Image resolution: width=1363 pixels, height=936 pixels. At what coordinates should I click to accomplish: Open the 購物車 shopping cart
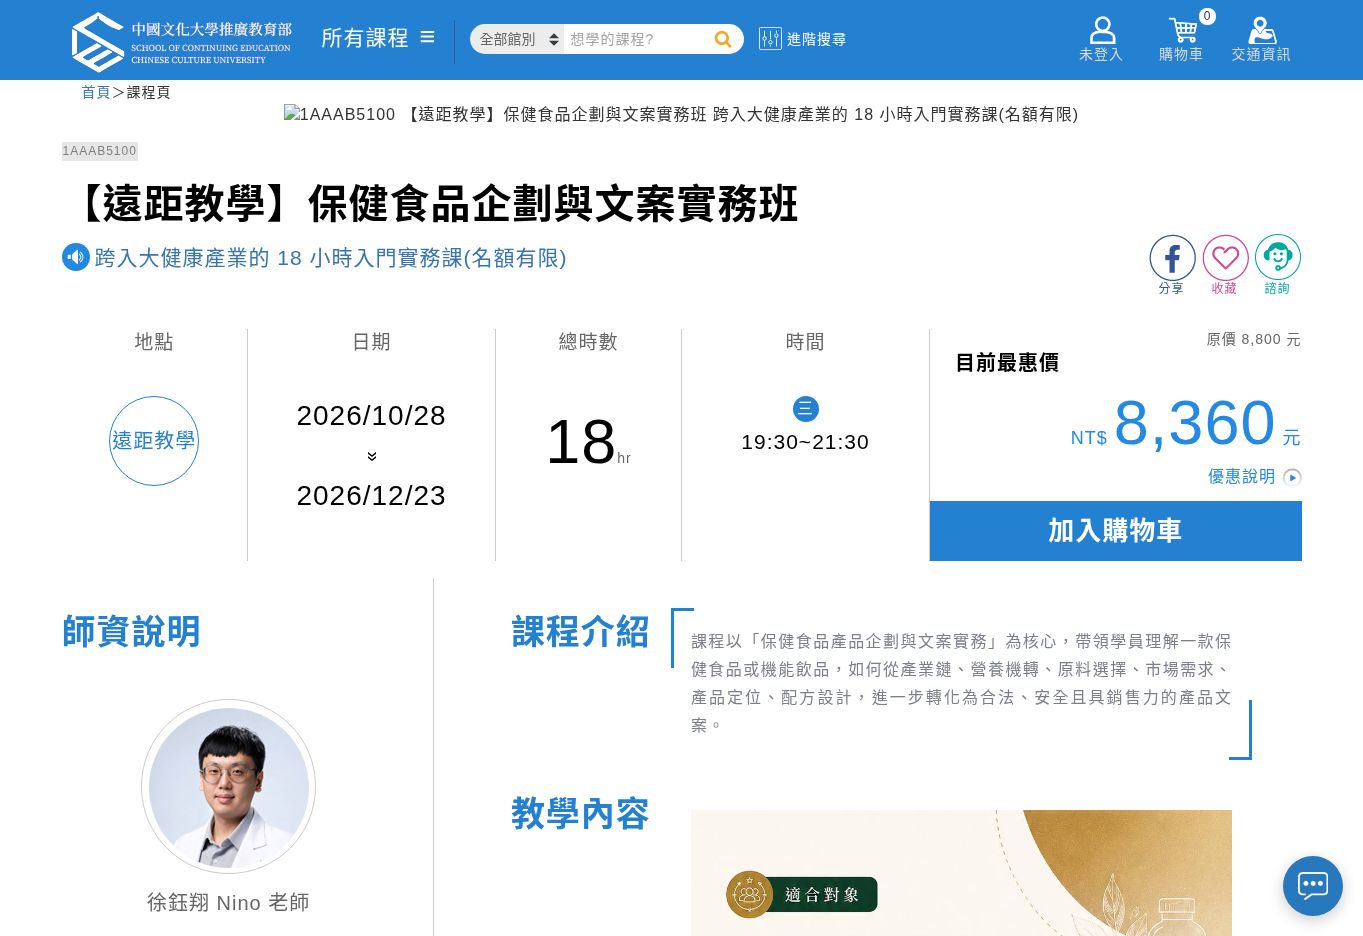1181,40
